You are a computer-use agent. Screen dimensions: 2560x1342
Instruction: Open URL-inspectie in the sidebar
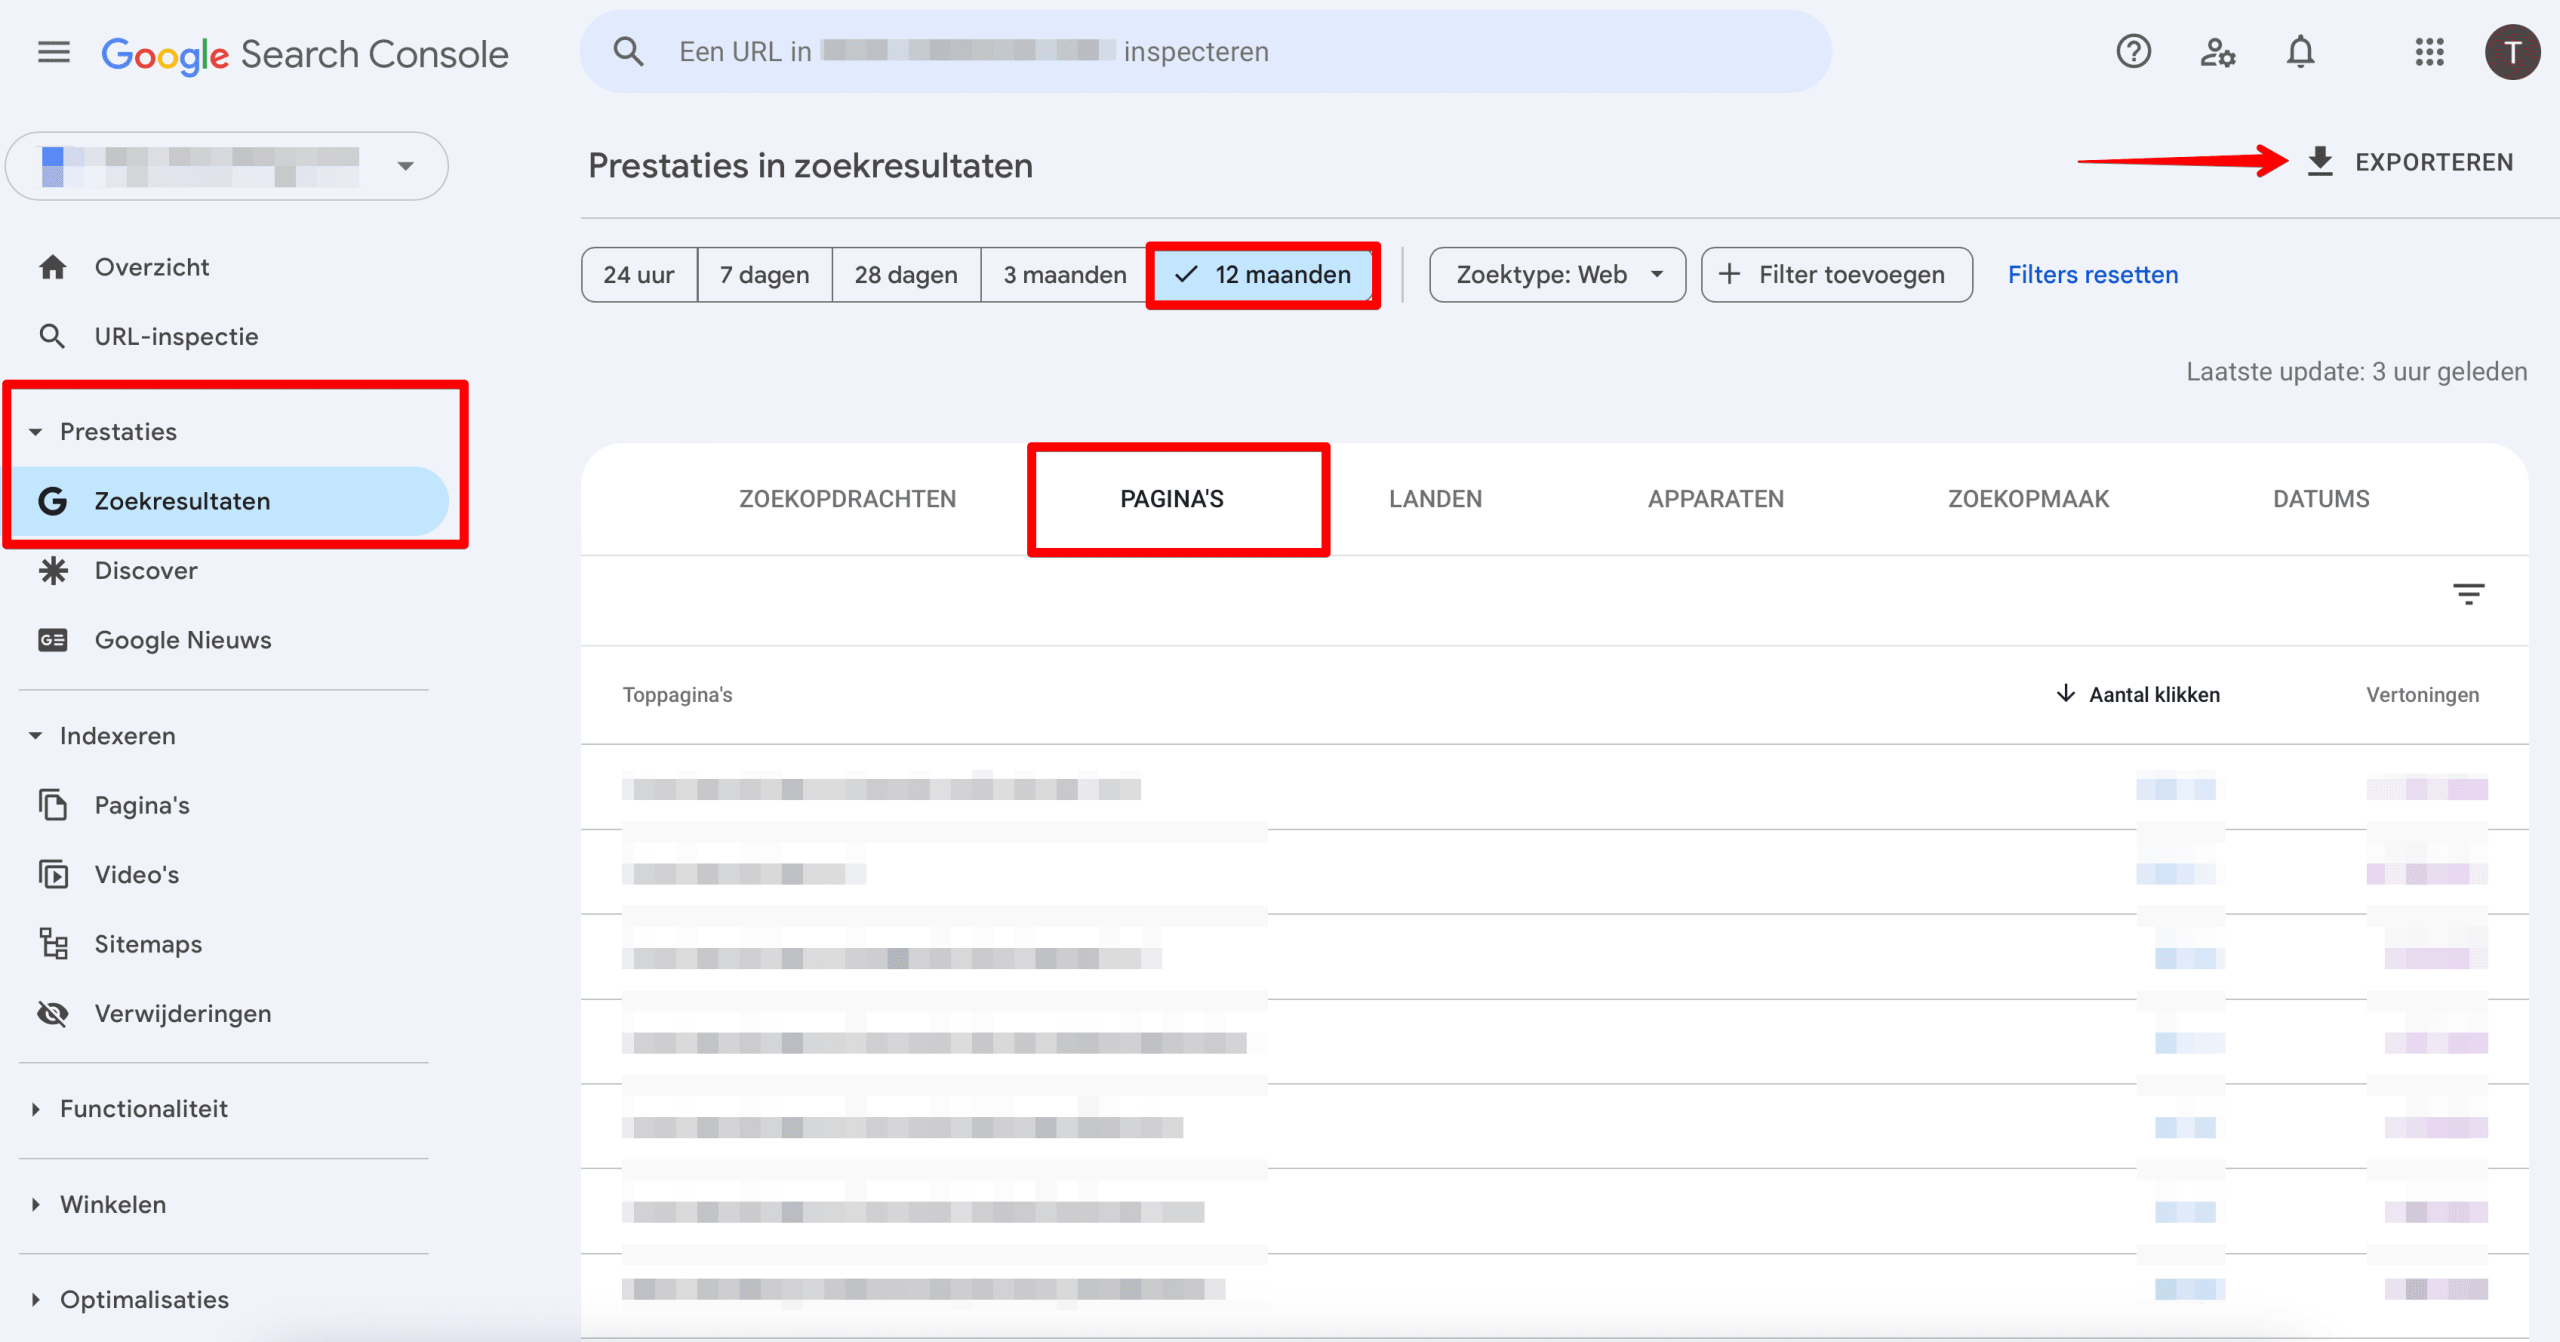tap(227, 336)
